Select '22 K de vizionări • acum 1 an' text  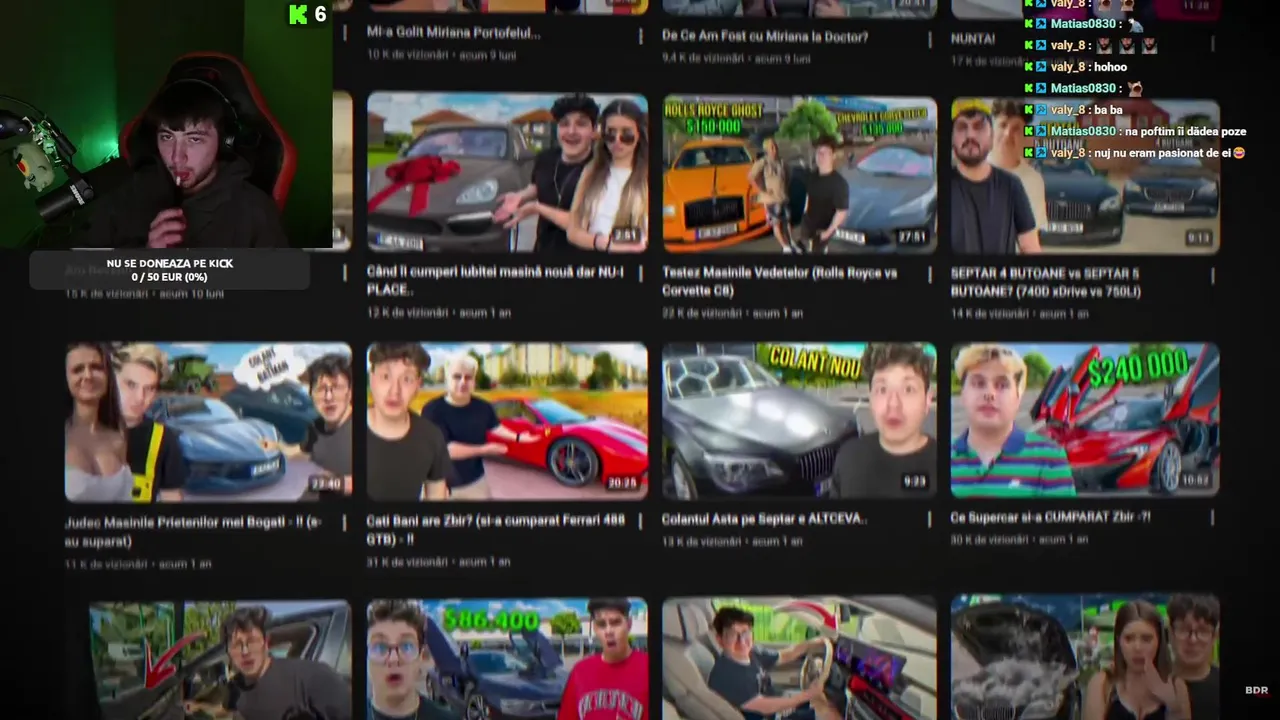pos(733,313)
